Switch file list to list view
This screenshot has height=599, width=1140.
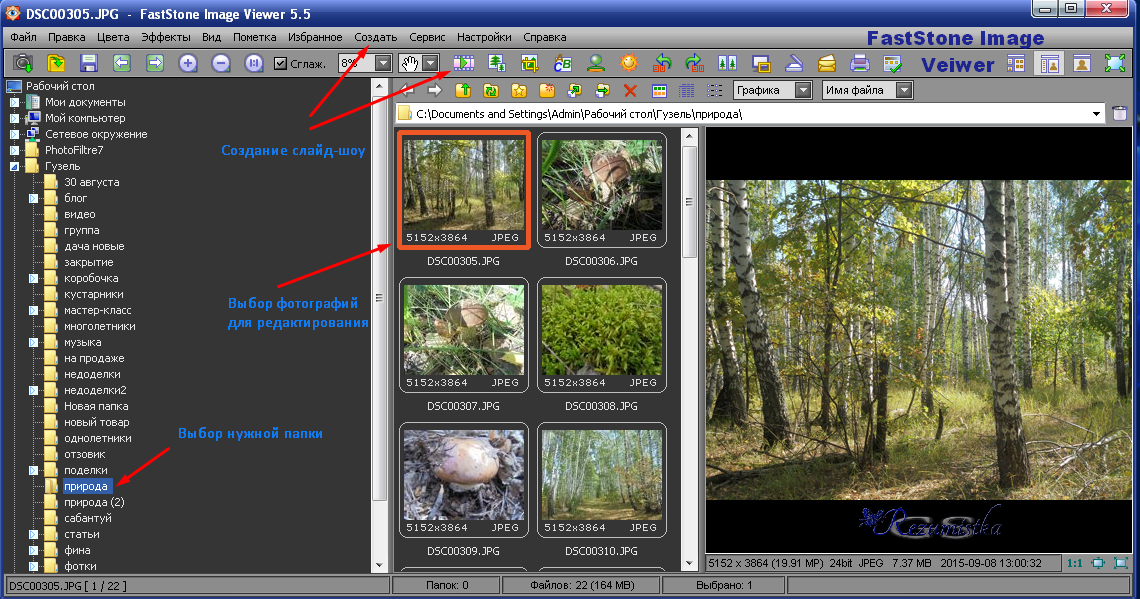(715, 90)
